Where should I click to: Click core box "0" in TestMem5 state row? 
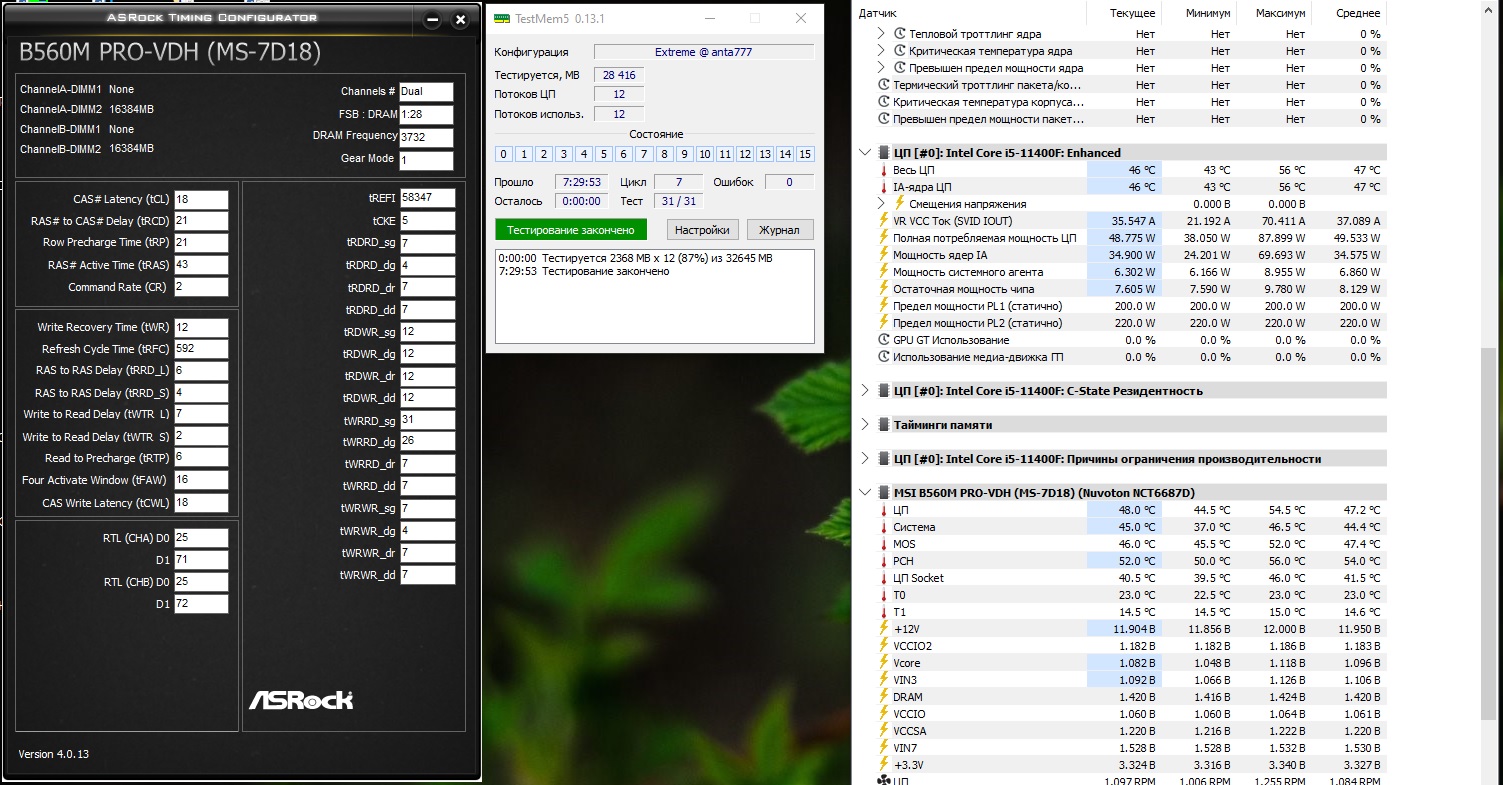click(x=504, y=154)
